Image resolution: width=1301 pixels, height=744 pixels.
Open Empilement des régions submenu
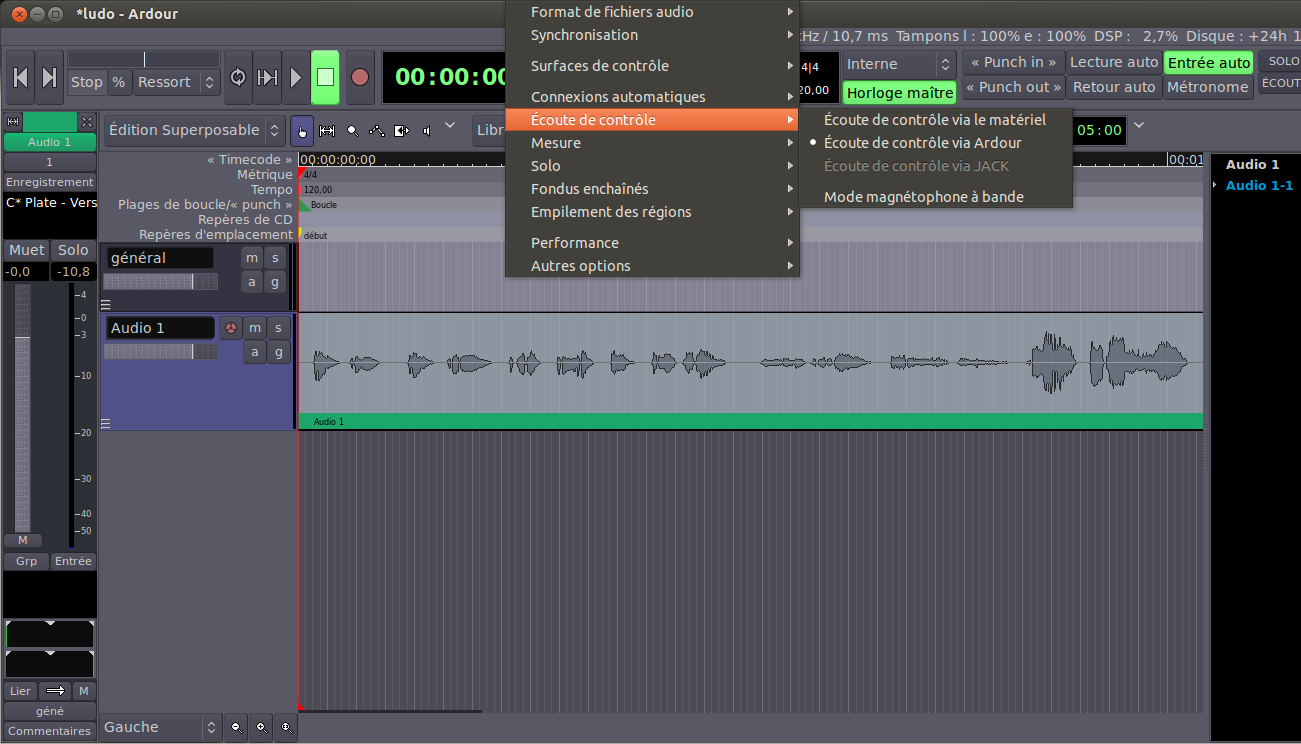pos(652,212)
